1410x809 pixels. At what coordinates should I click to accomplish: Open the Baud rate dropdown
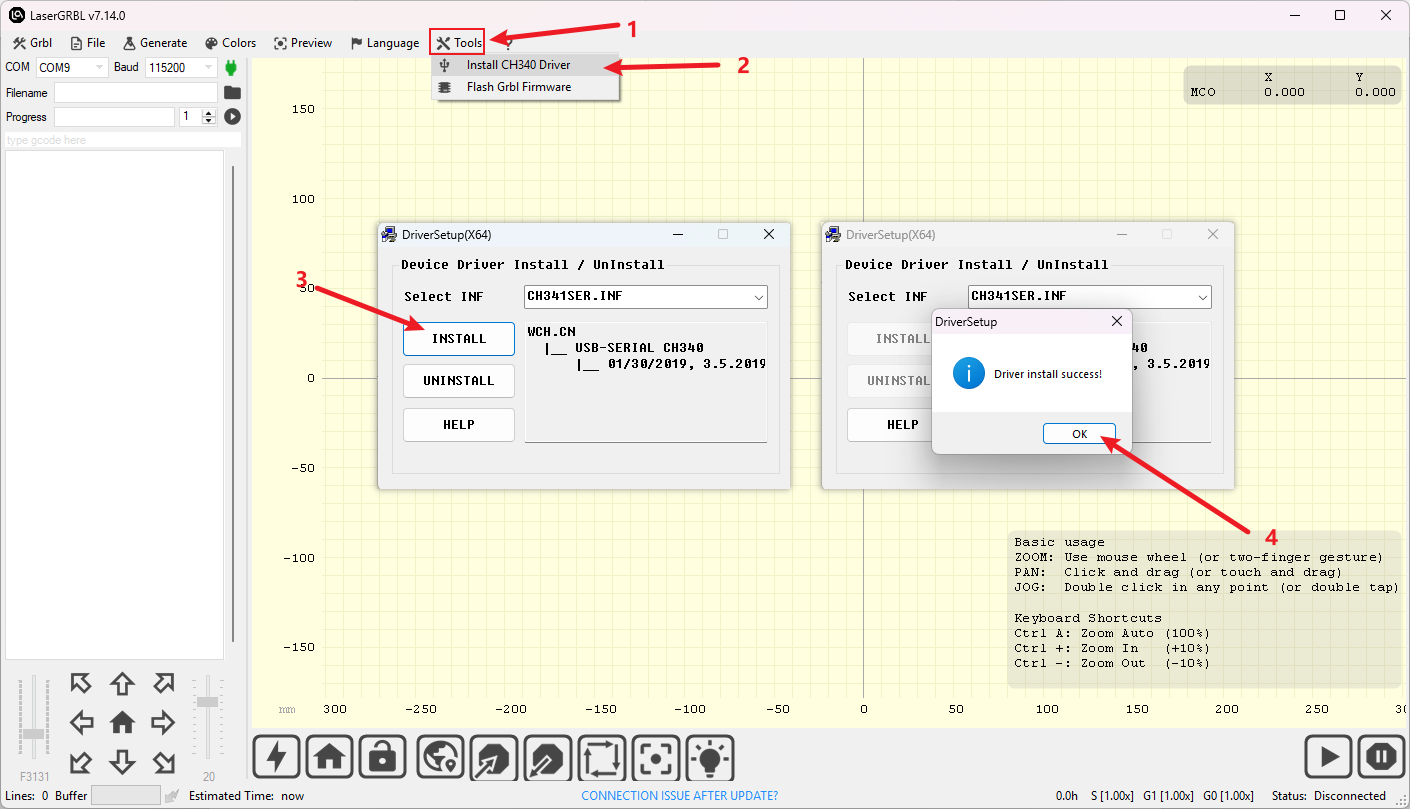[x=209, y=68]
